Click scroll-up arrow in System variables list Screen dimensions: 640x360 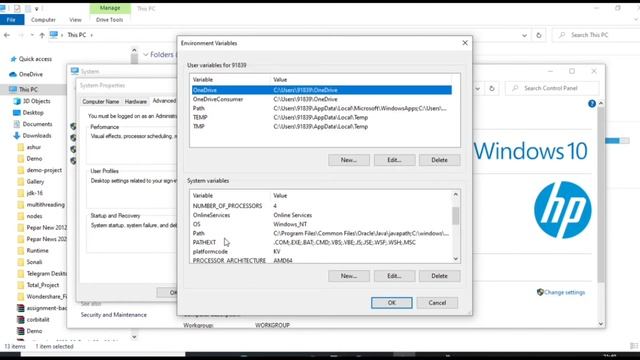point(456,195)
